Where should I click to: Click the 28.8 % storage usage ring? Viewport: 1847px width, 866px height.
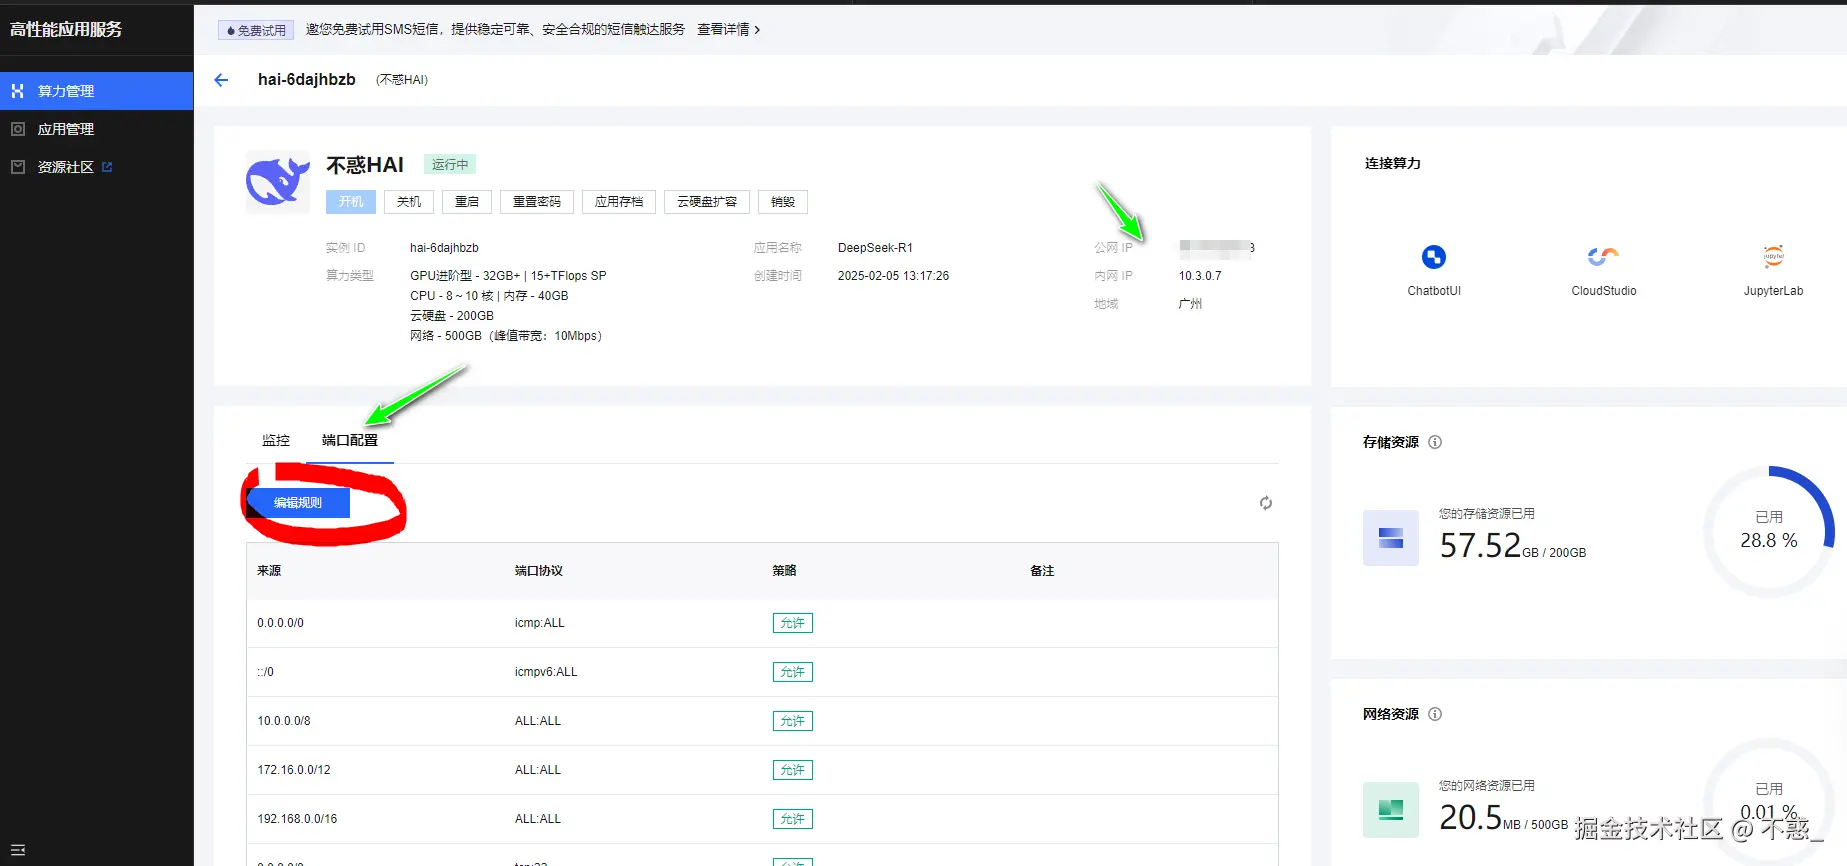1769,531
